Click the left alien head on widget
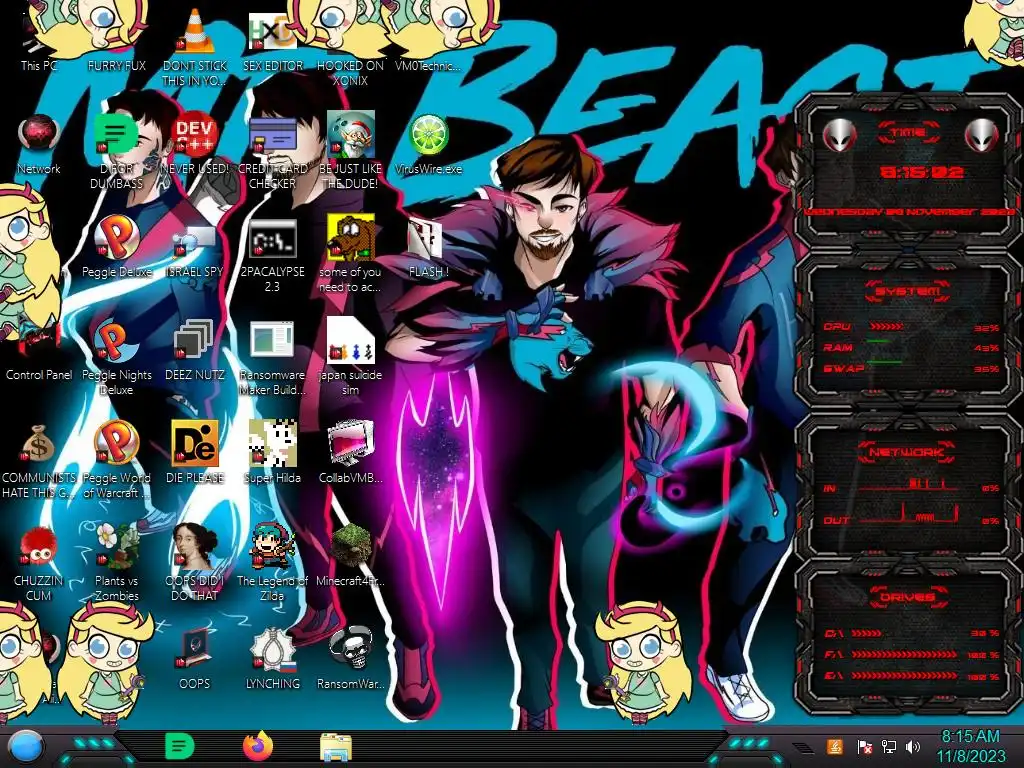Viewport: 1024px width, 768px height. pos(840,136)
